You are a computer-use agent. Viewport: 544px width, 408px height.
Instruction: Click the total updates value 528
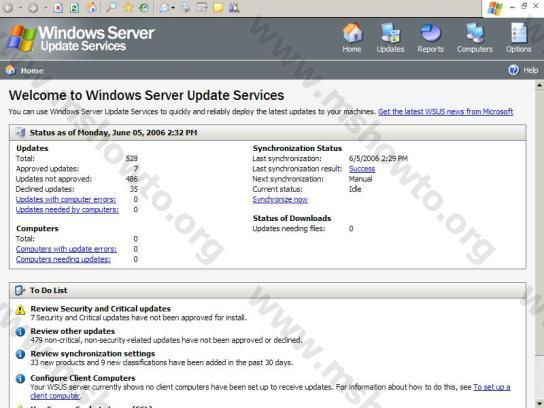click(131, 159)
